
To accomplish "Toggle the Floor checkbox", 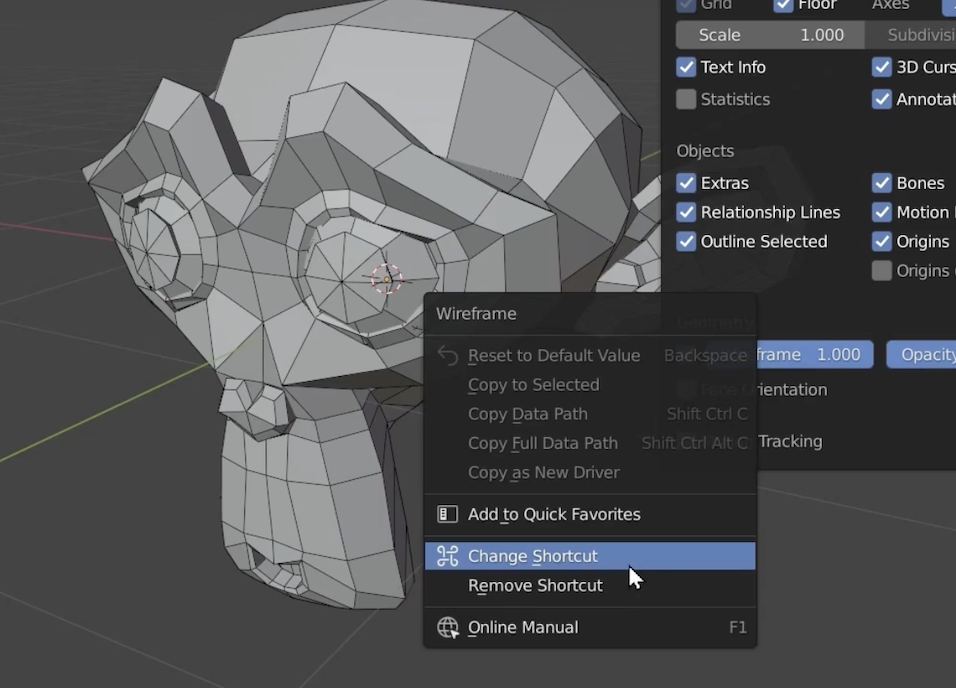I will (783, 5).
